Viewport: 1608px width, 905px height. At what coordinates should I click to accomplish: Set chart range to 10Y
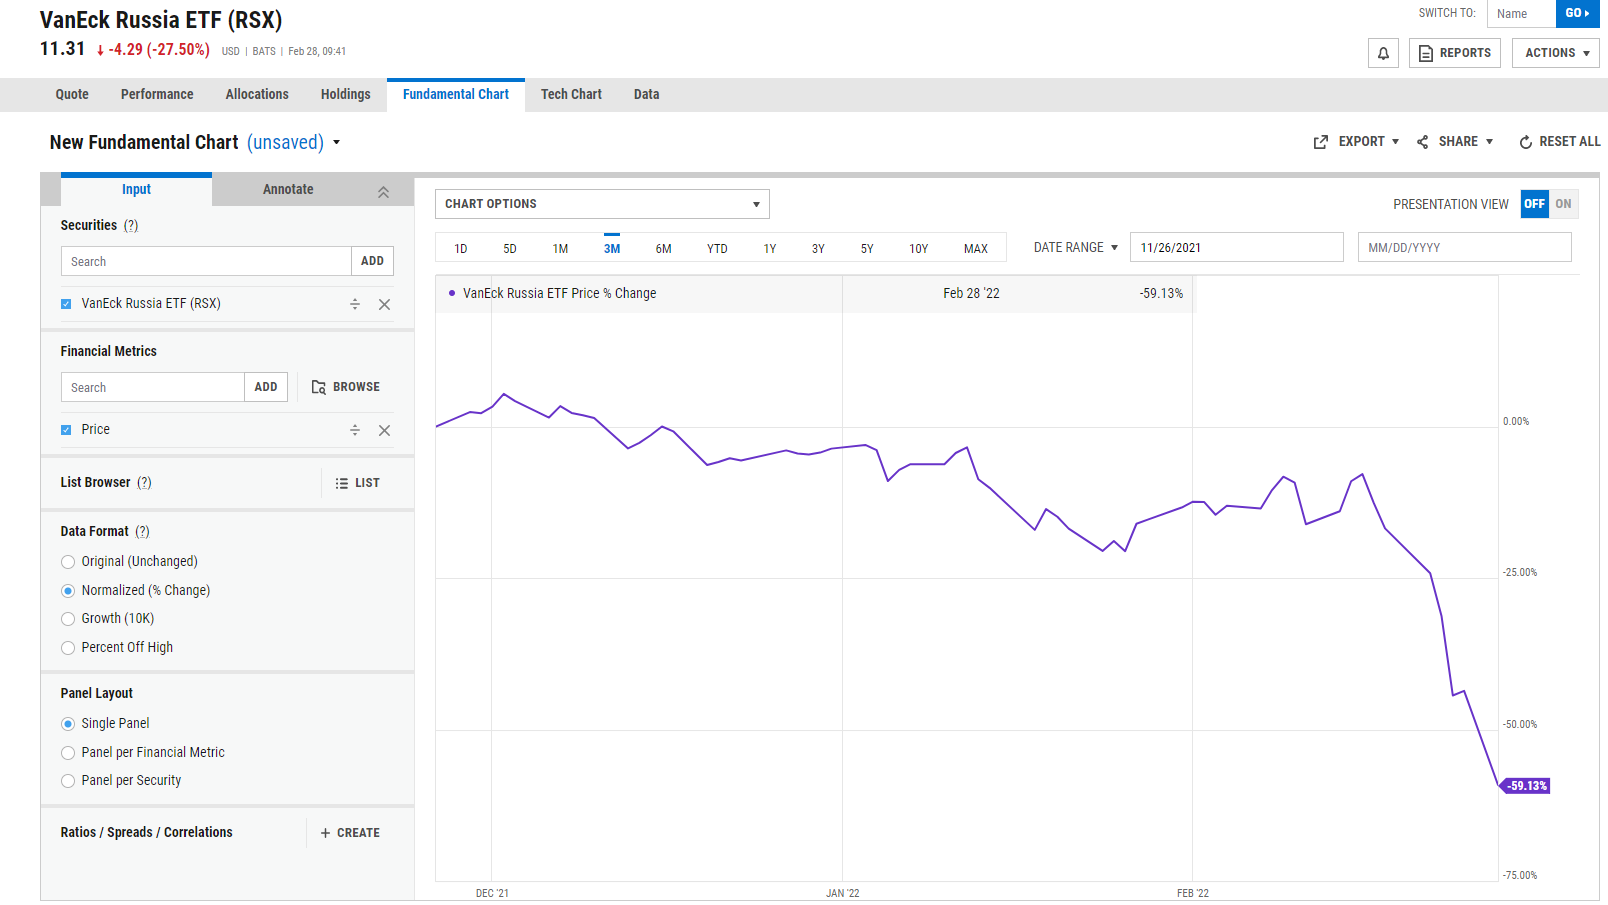pos(918,249)
